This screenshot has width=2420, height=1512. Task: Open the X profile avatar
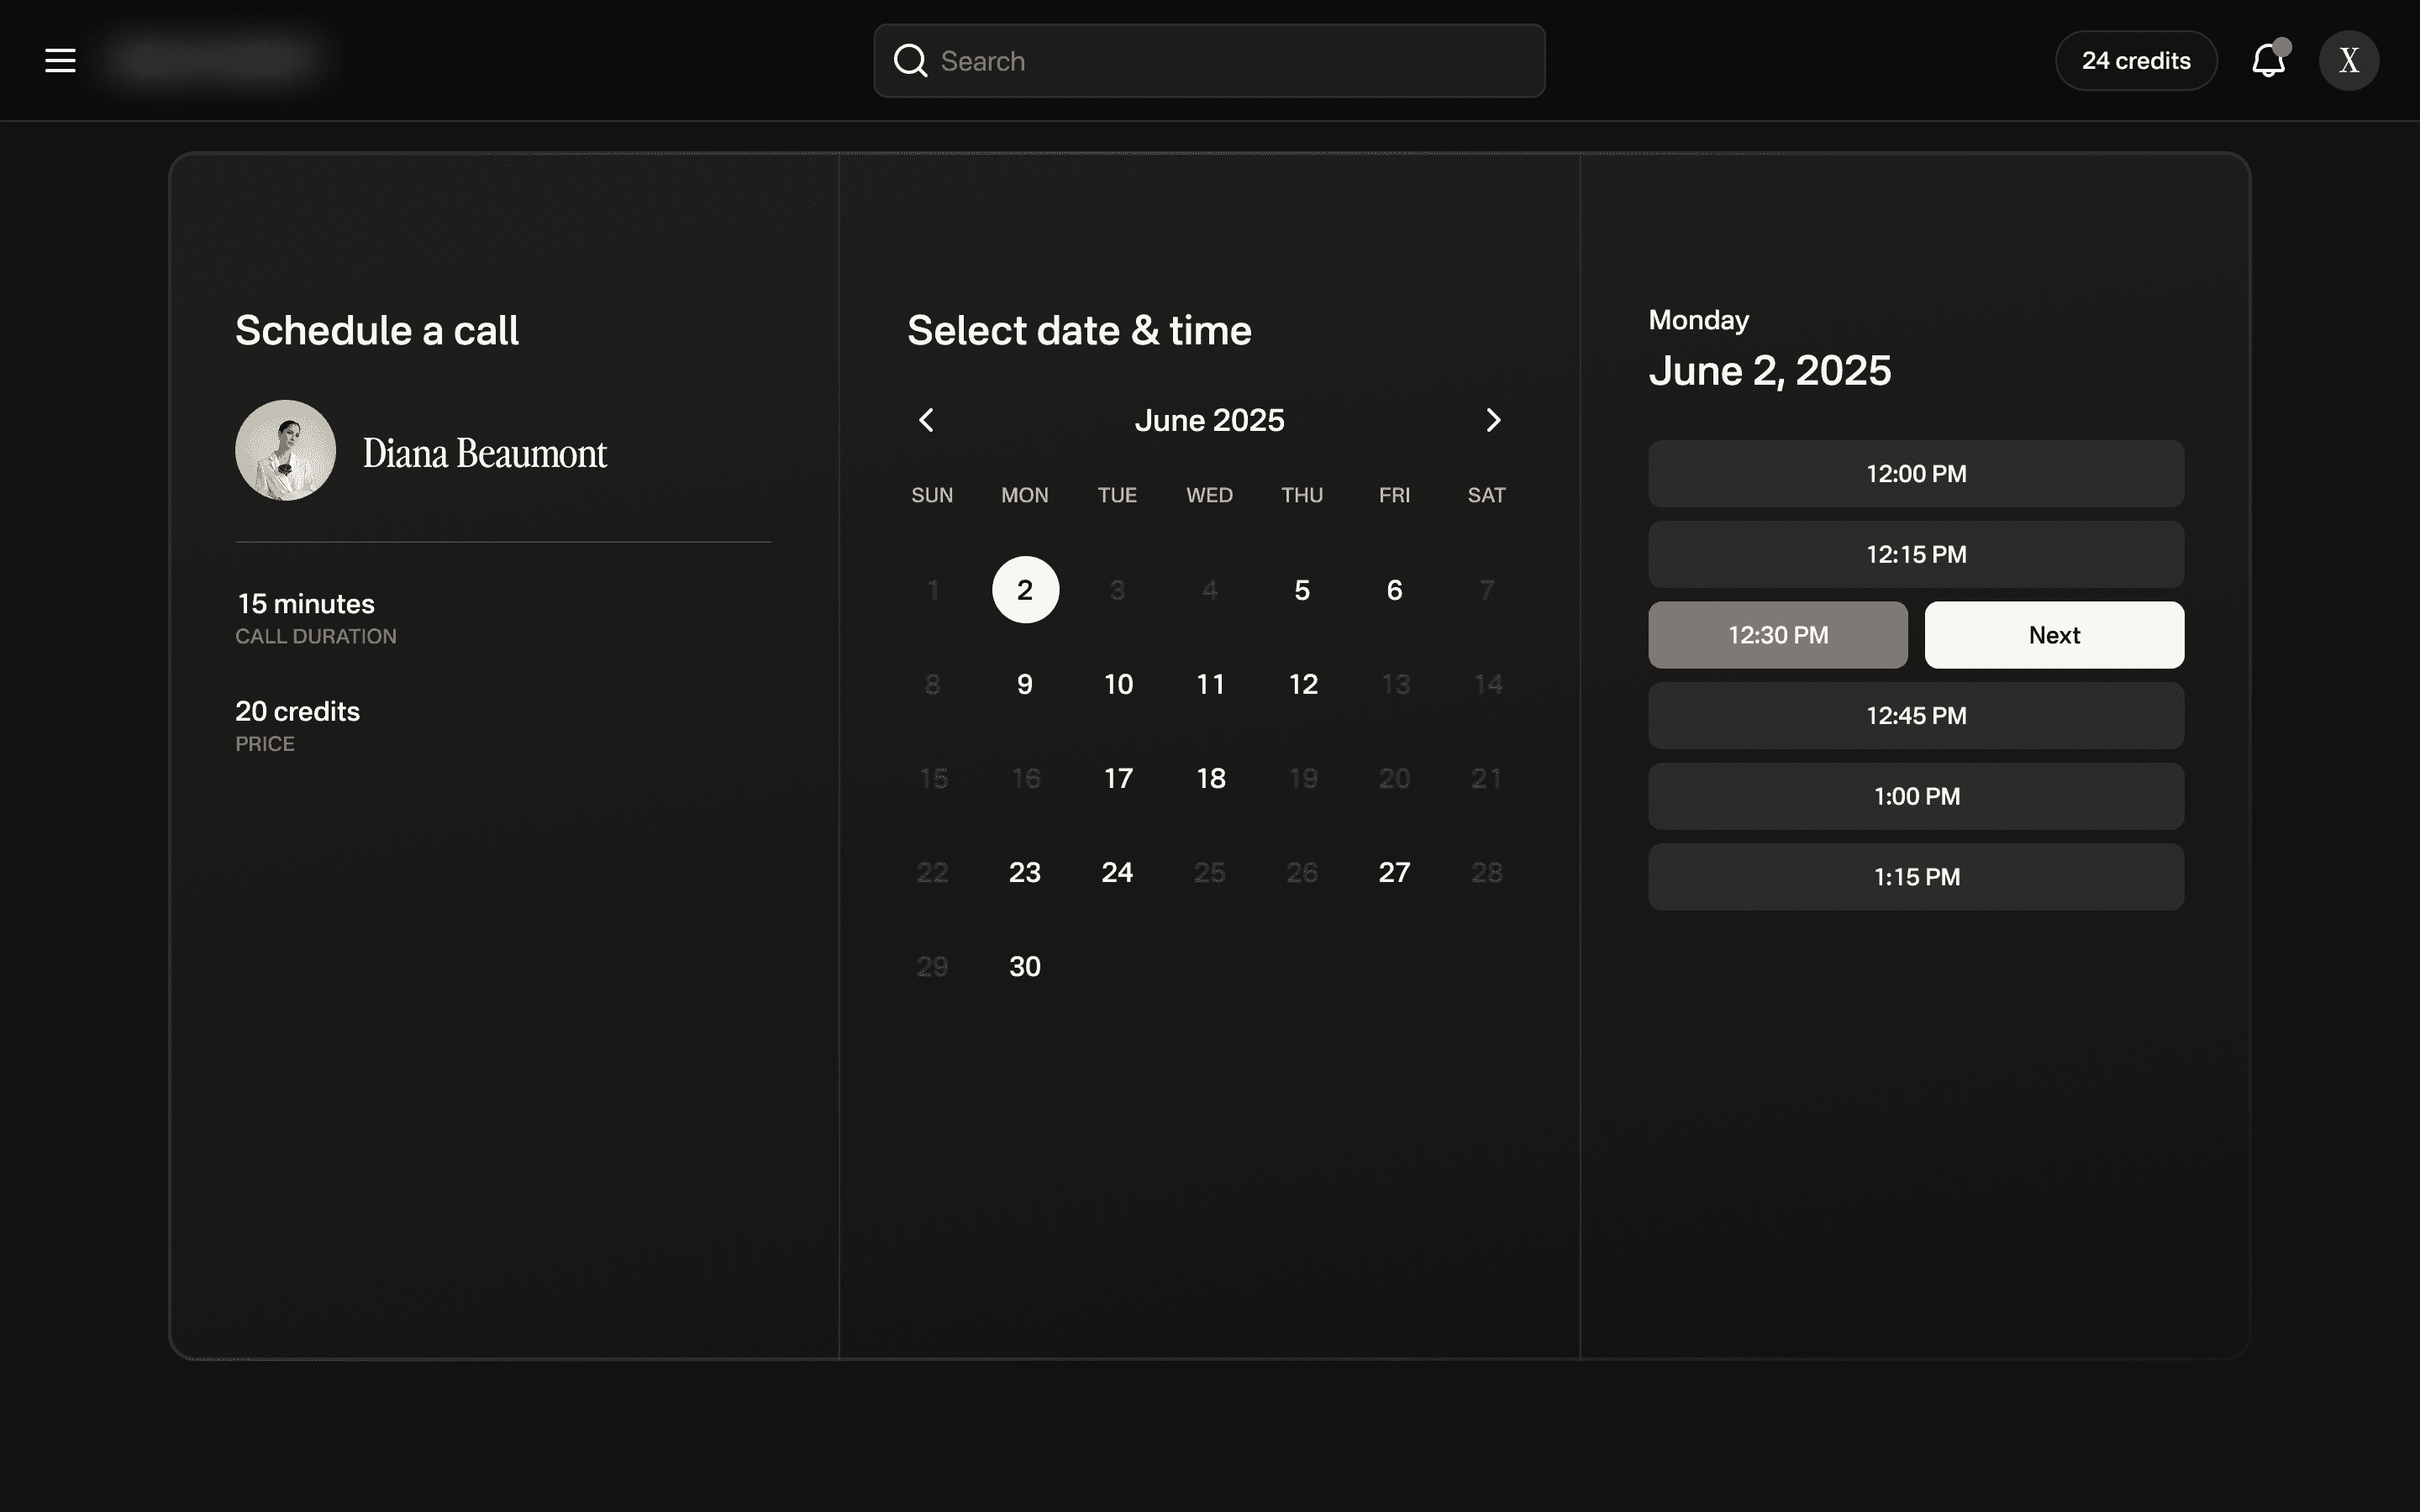tap(2348, 61)
